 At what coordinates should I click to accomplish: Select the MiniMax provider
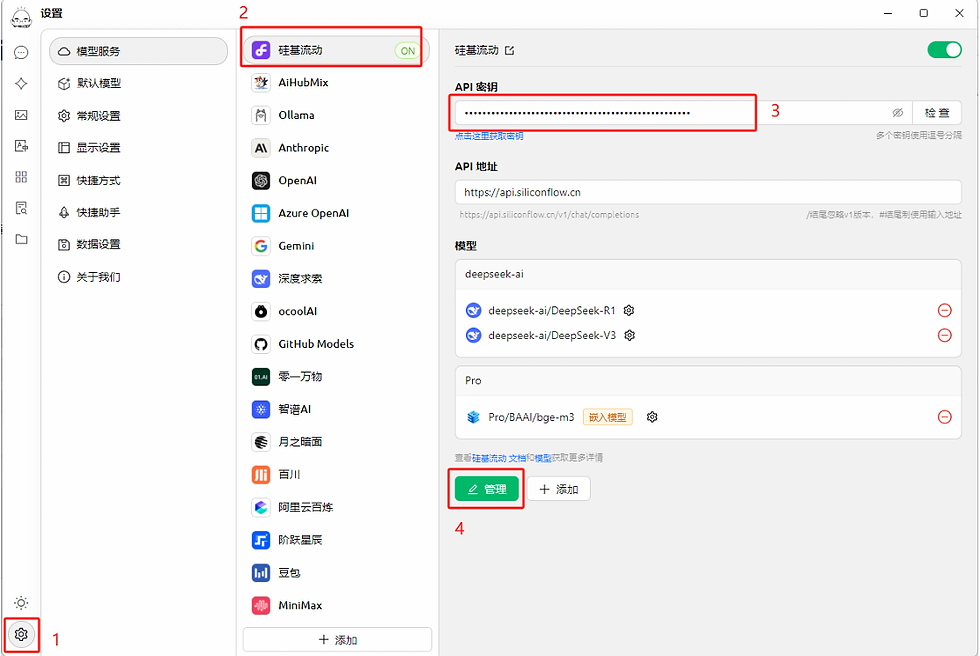[x=337, y=605]
